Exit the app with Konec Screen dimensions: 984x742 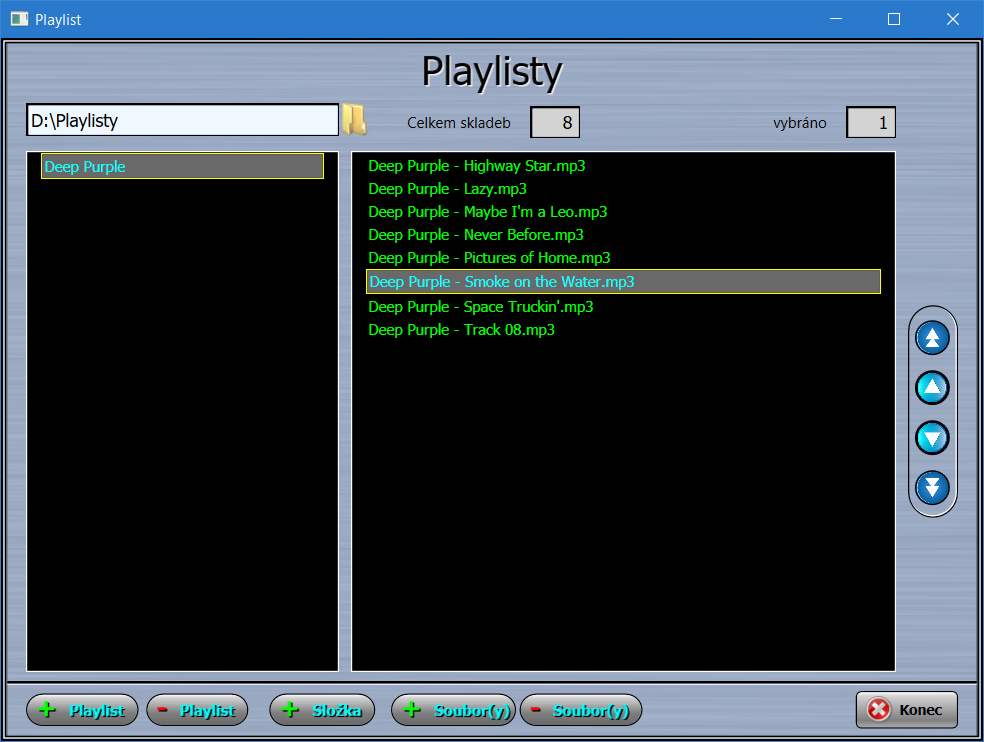tap(906, 710)
